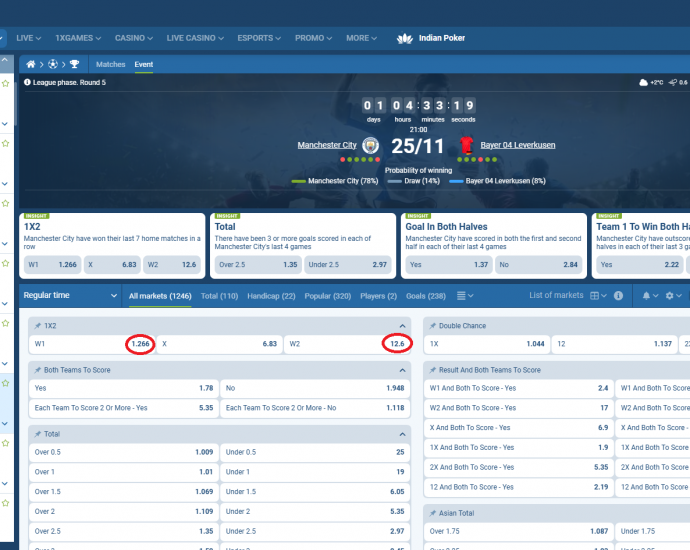Pin the Double Chance market

pos(433,326)
